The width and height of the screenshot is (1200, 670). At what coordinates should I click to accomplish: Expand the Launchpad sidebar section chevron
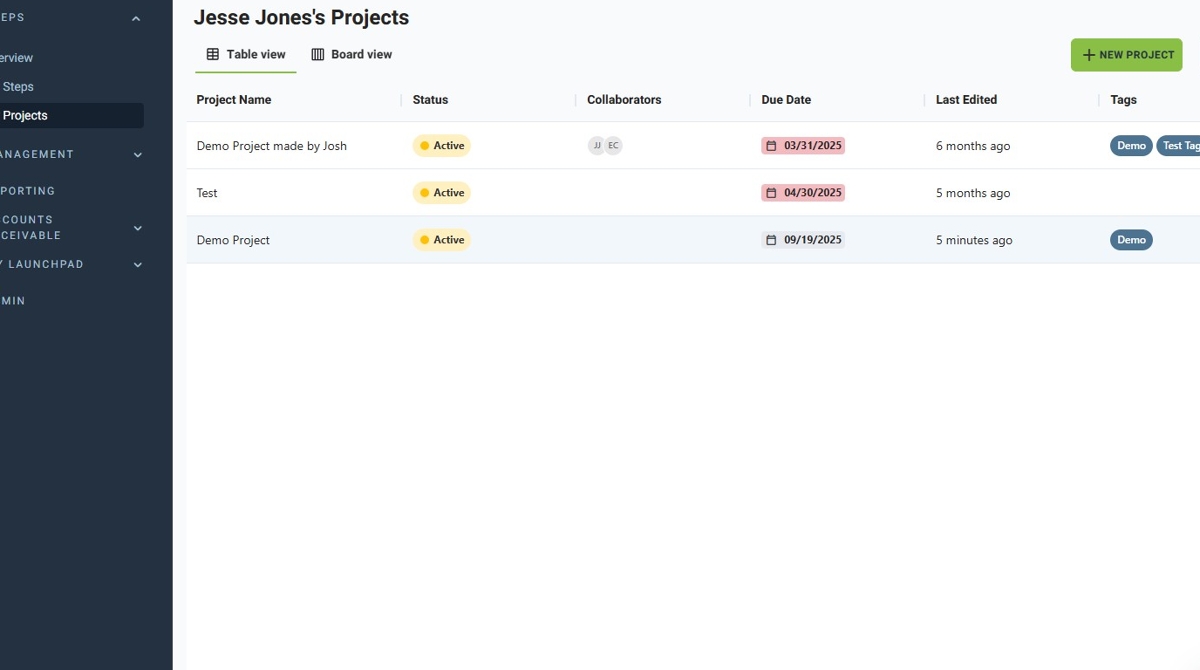(138, 265)
